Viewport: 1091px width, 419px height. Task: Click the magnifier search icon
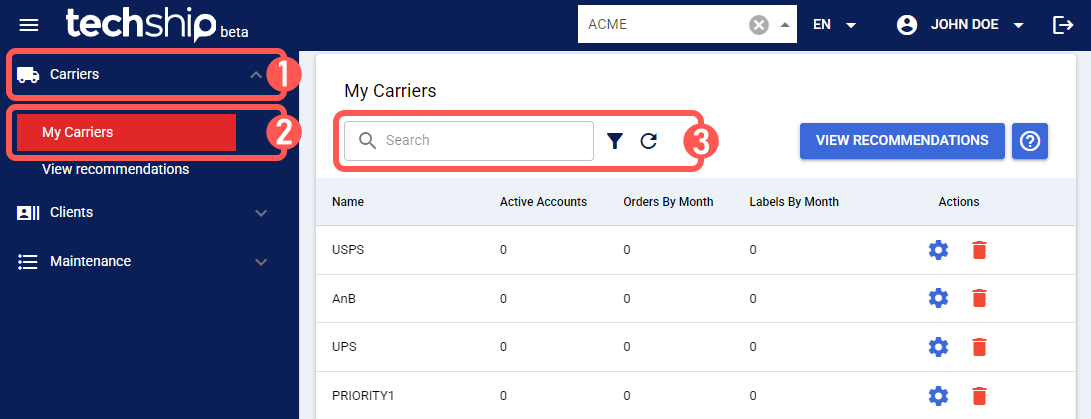tap(367, 141)
